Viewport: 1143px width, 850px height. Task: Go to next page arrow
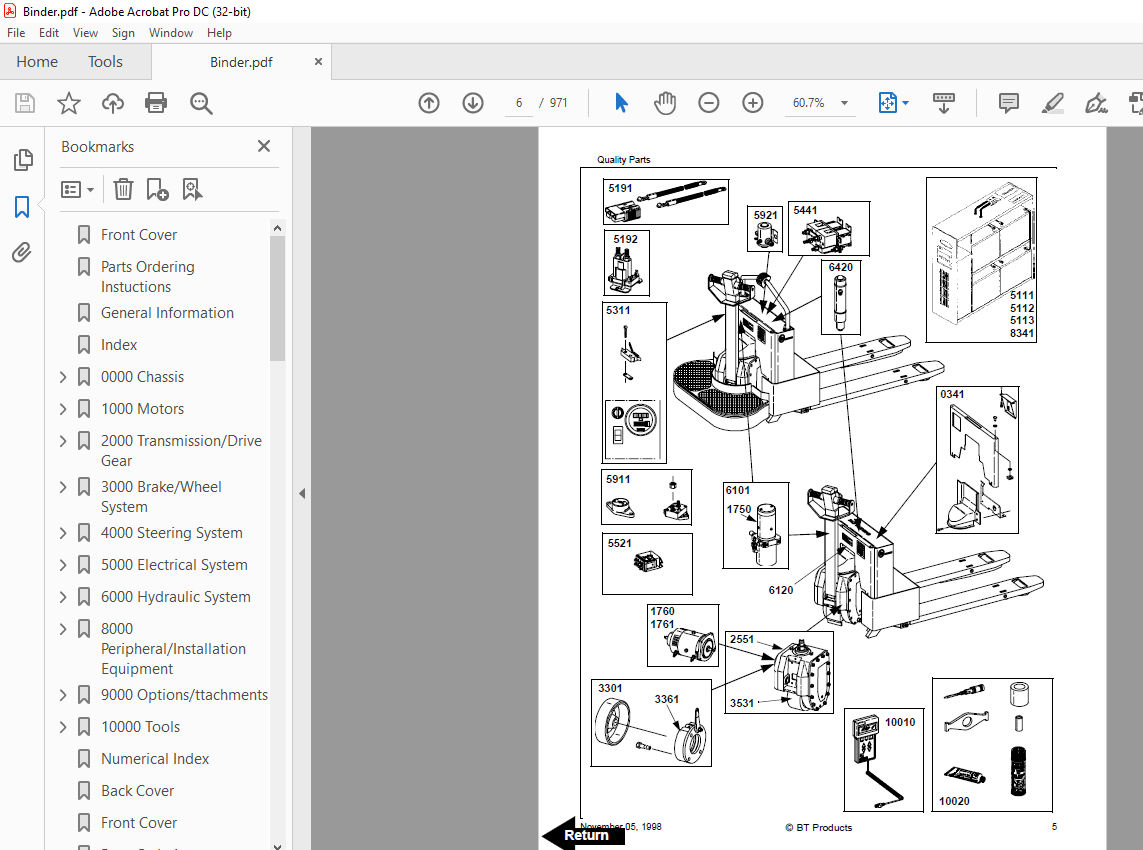[473, 103]
